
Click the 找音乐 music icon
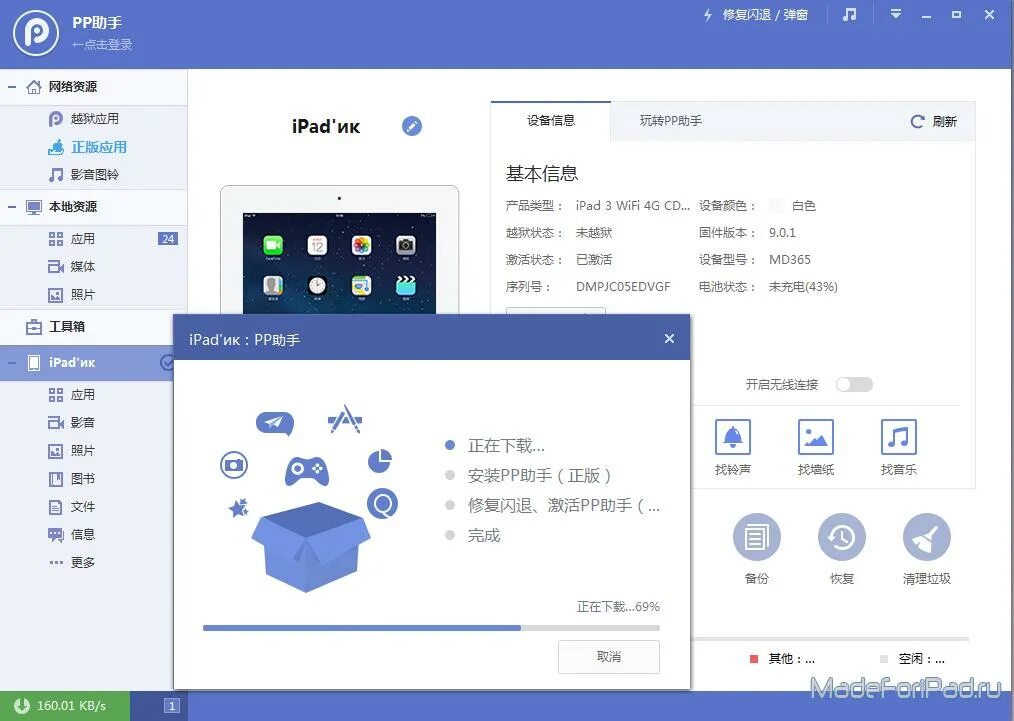pyautogui.click(x=899, y=437)
